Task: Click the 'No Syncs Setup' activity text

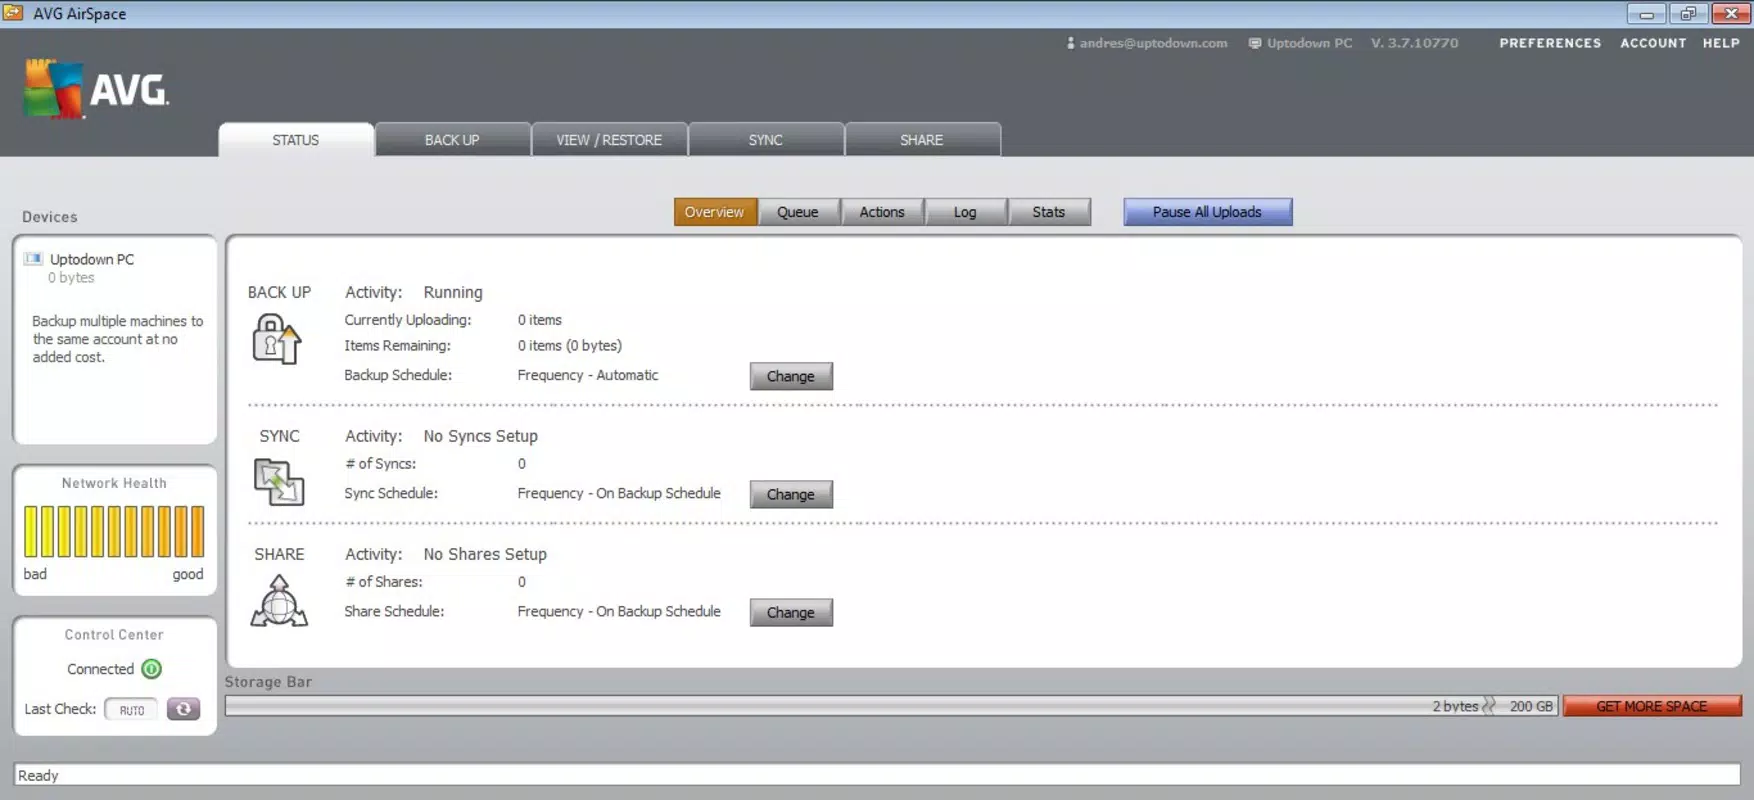Action: pos(480,436)
